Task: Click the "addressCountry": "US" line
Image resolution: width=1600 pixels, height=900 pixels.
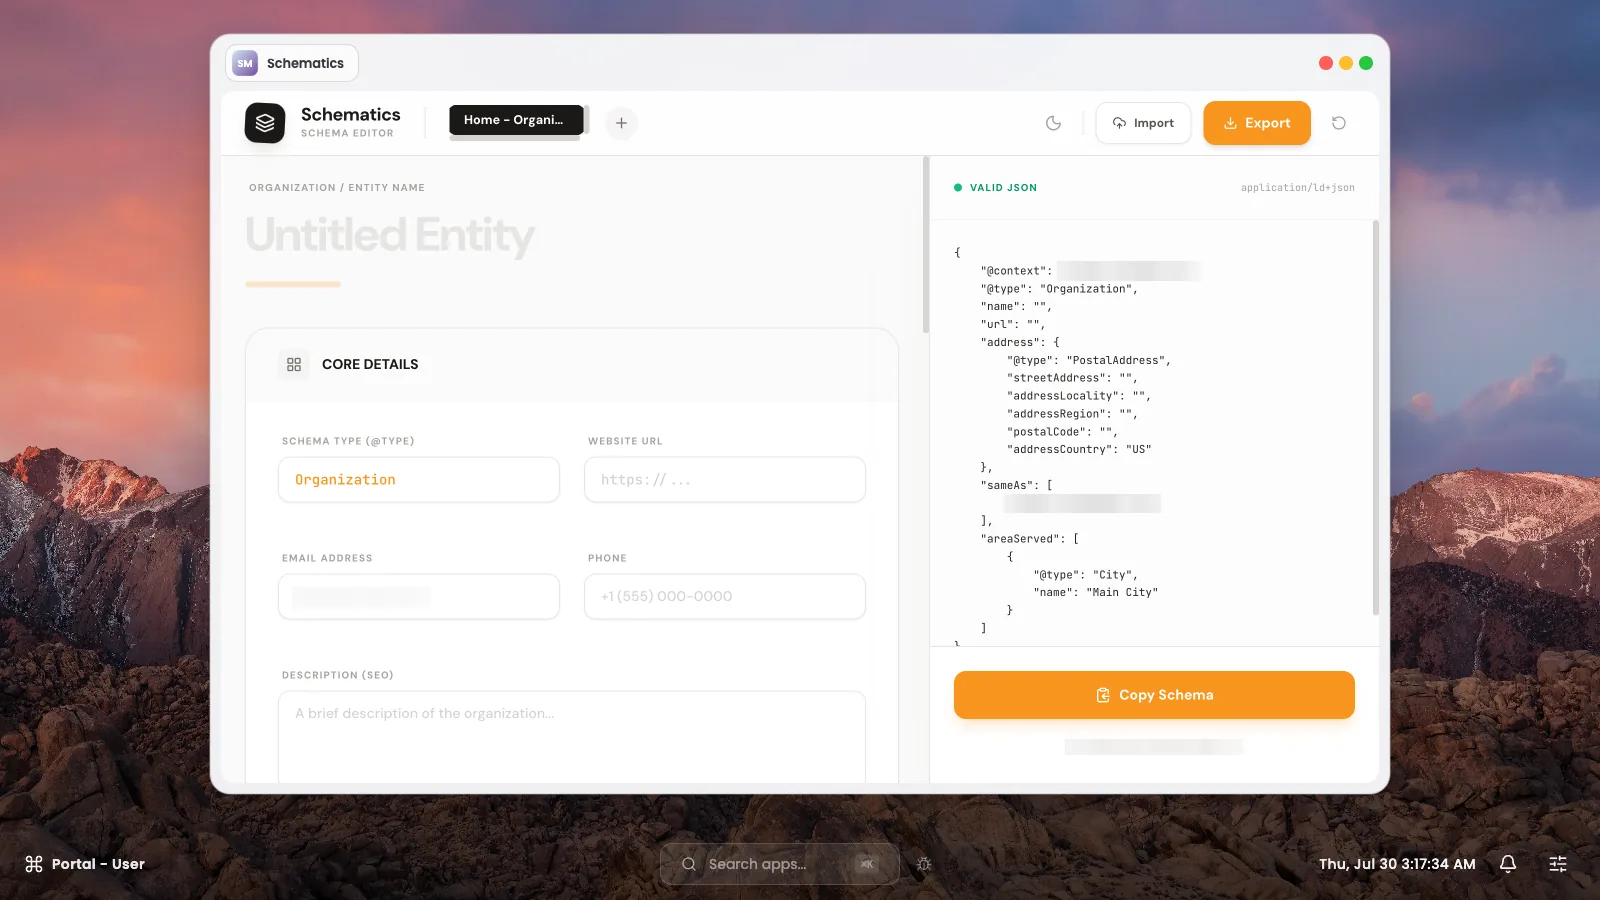Action: [1079, 450]
